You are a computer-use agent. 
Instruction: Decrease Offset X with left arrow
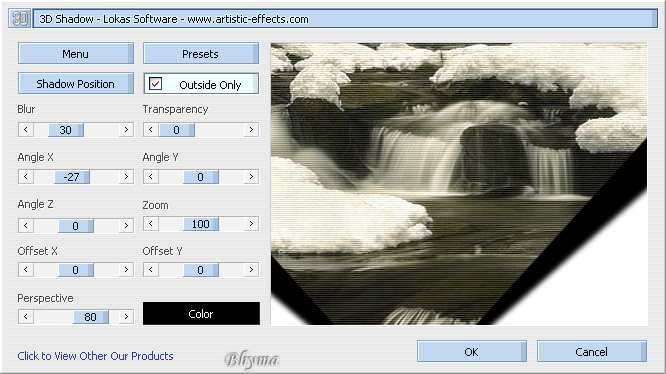(x=26, y=270)
